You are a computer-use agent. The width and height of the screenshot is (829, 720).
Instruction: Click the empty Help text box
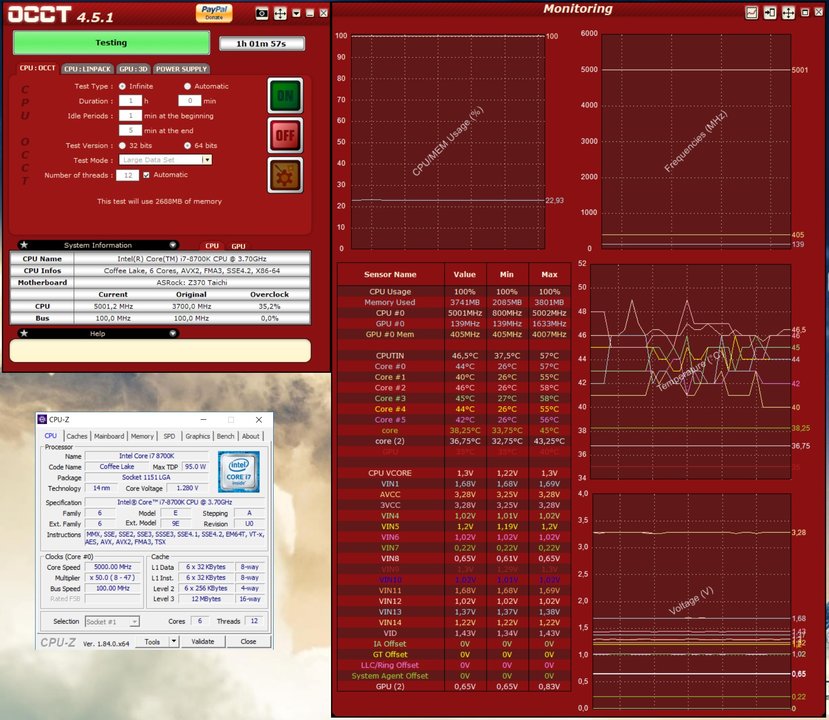pos(160,351)
